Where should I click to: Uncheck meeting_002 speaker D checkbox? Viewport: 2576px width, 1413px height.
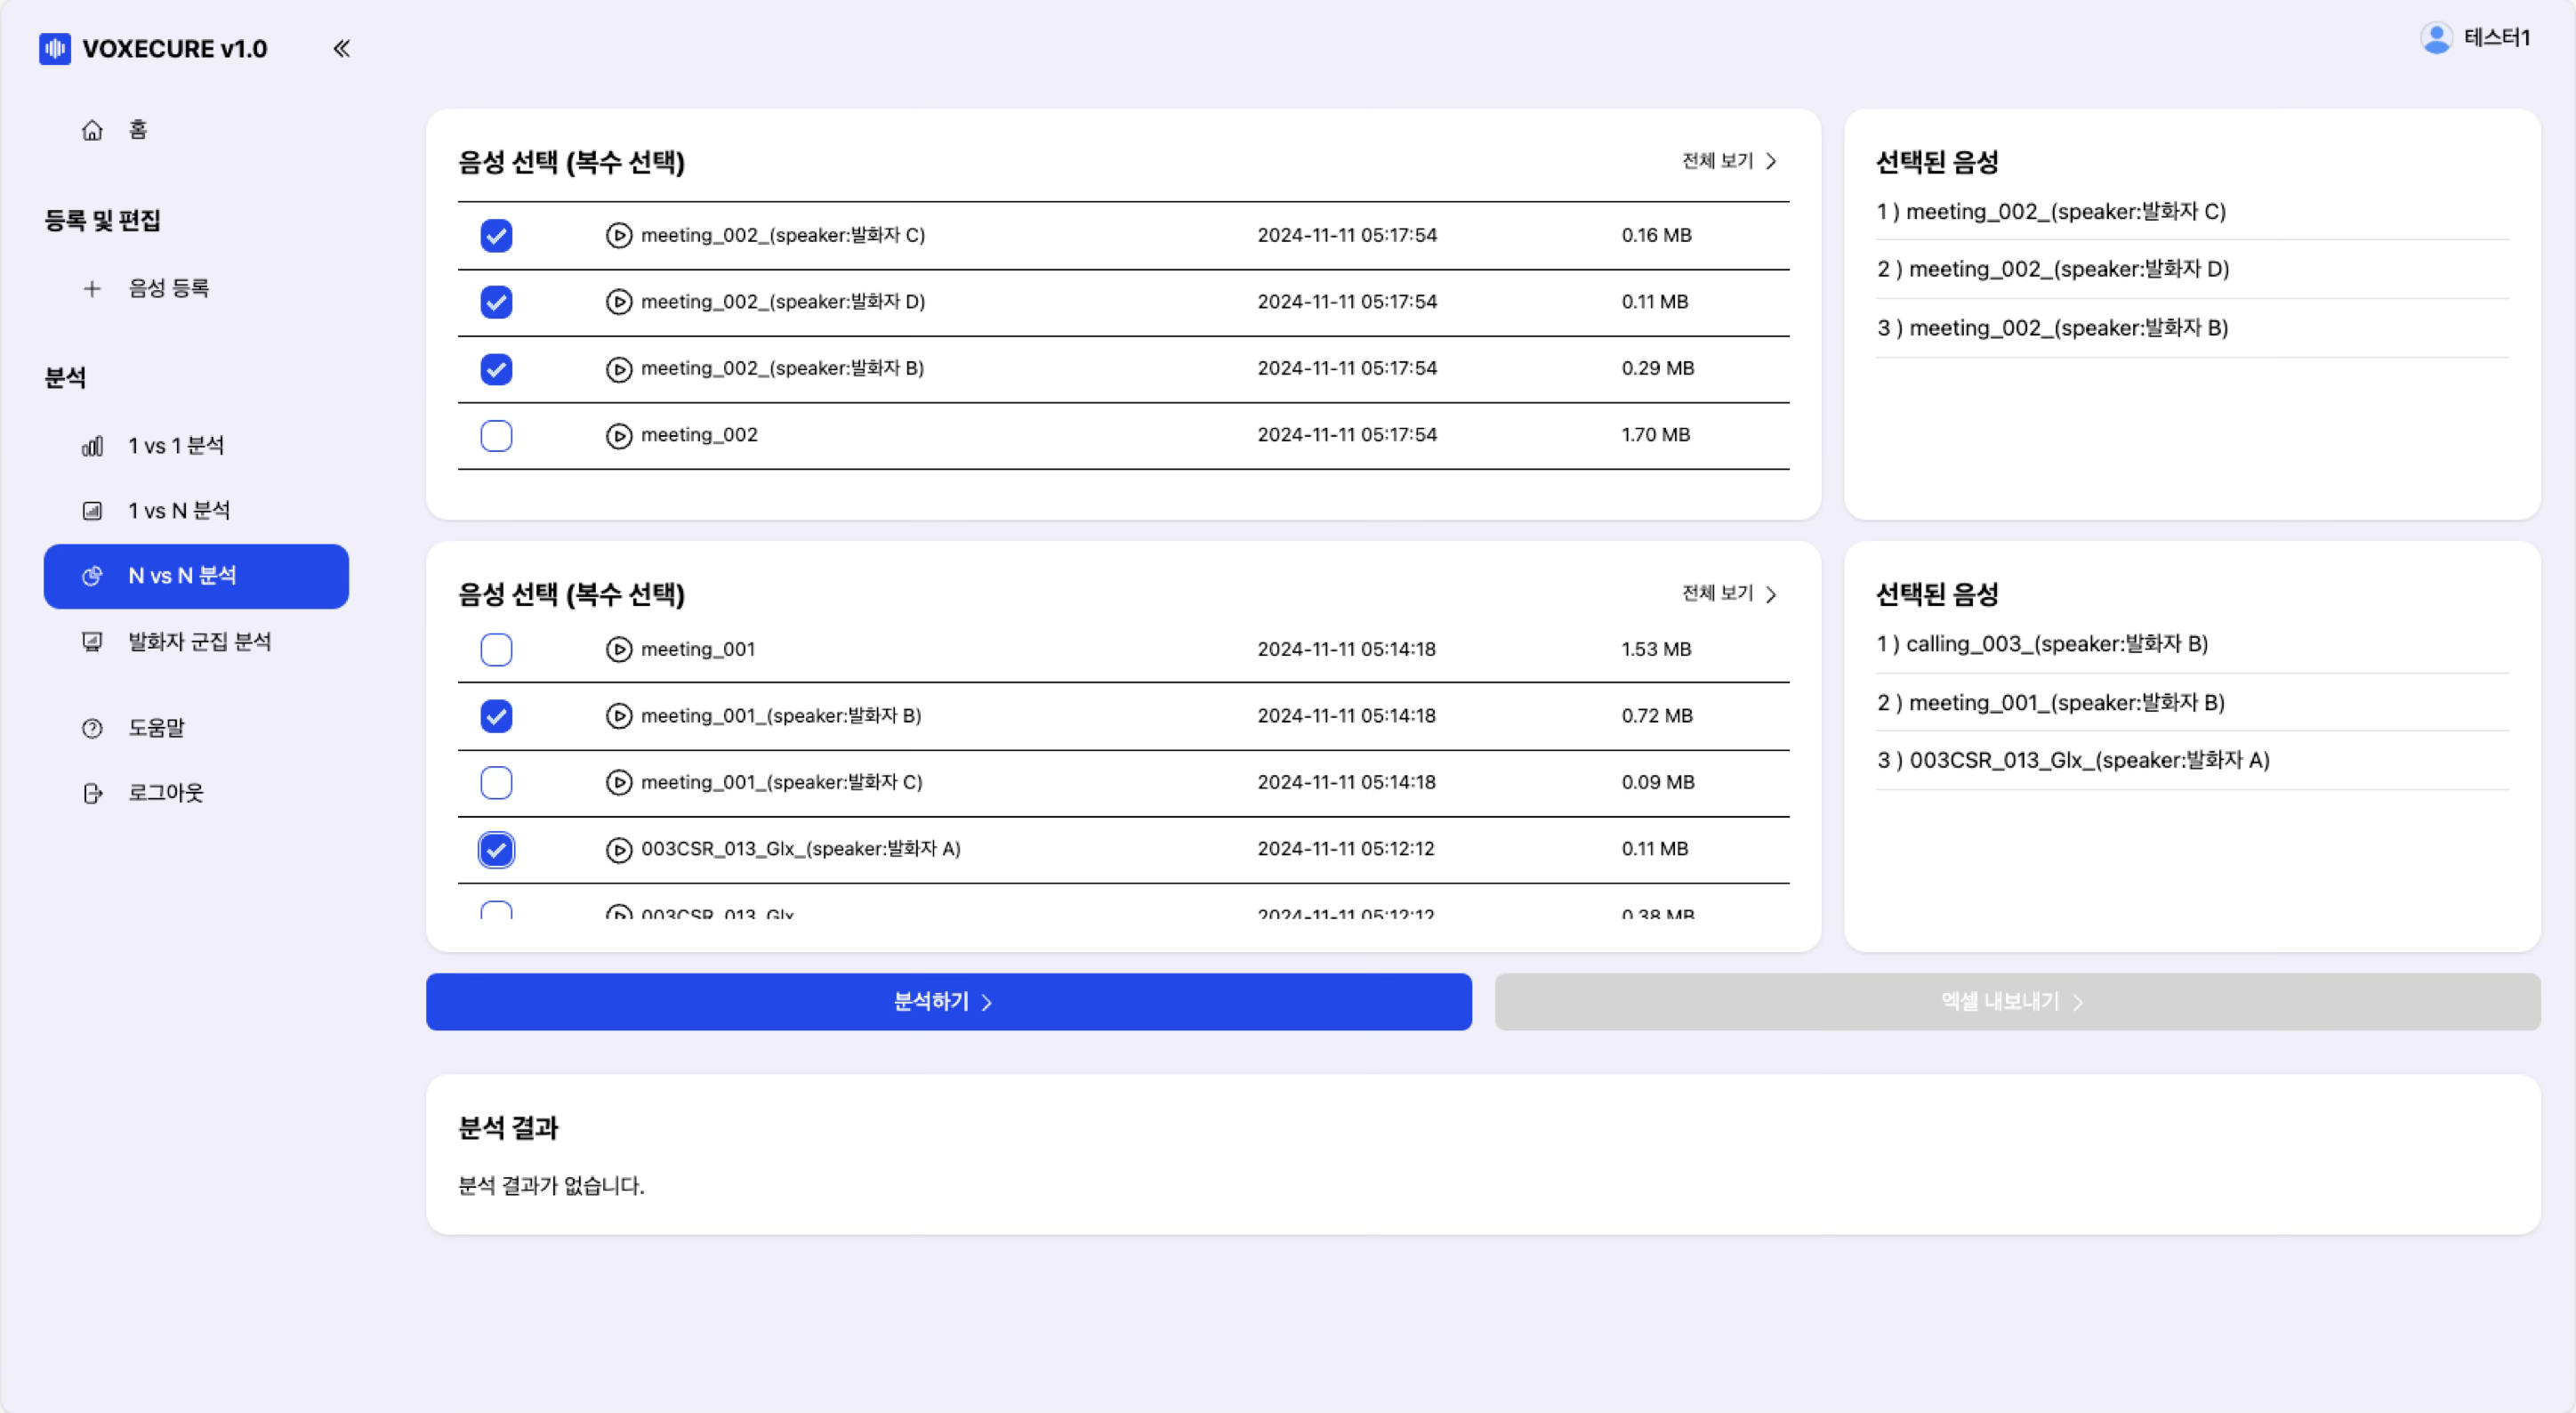coord(496,302)
